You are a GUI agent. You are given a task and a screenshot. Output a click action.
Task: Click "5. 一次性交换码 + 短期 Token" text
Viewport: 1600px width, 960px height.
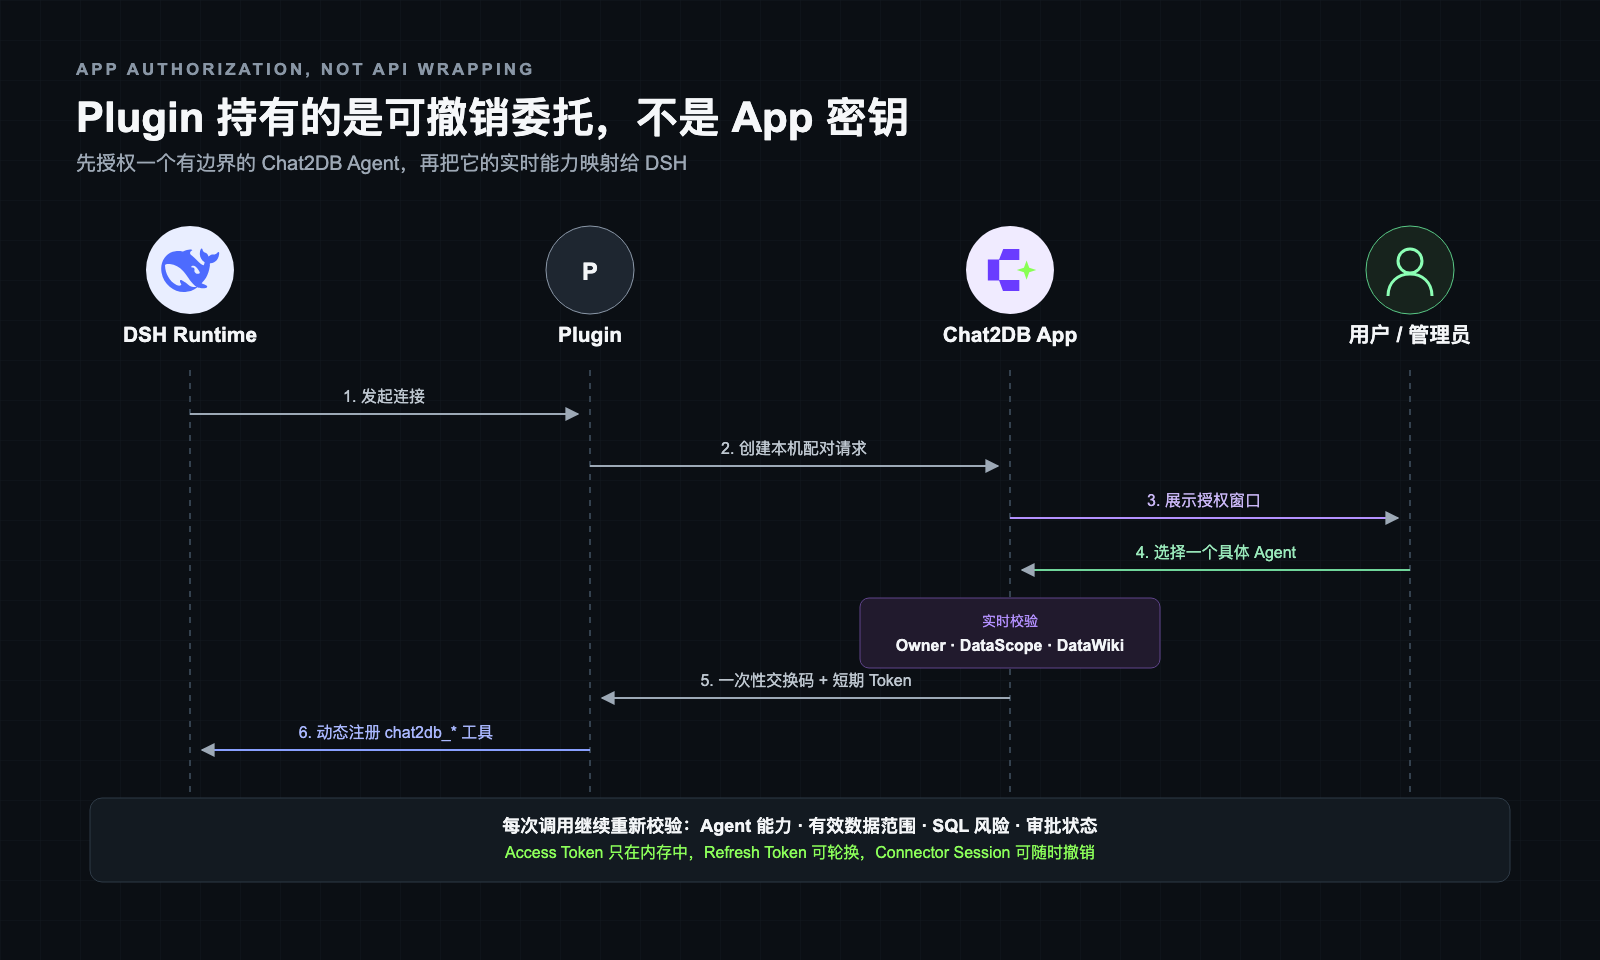point(806,680)
